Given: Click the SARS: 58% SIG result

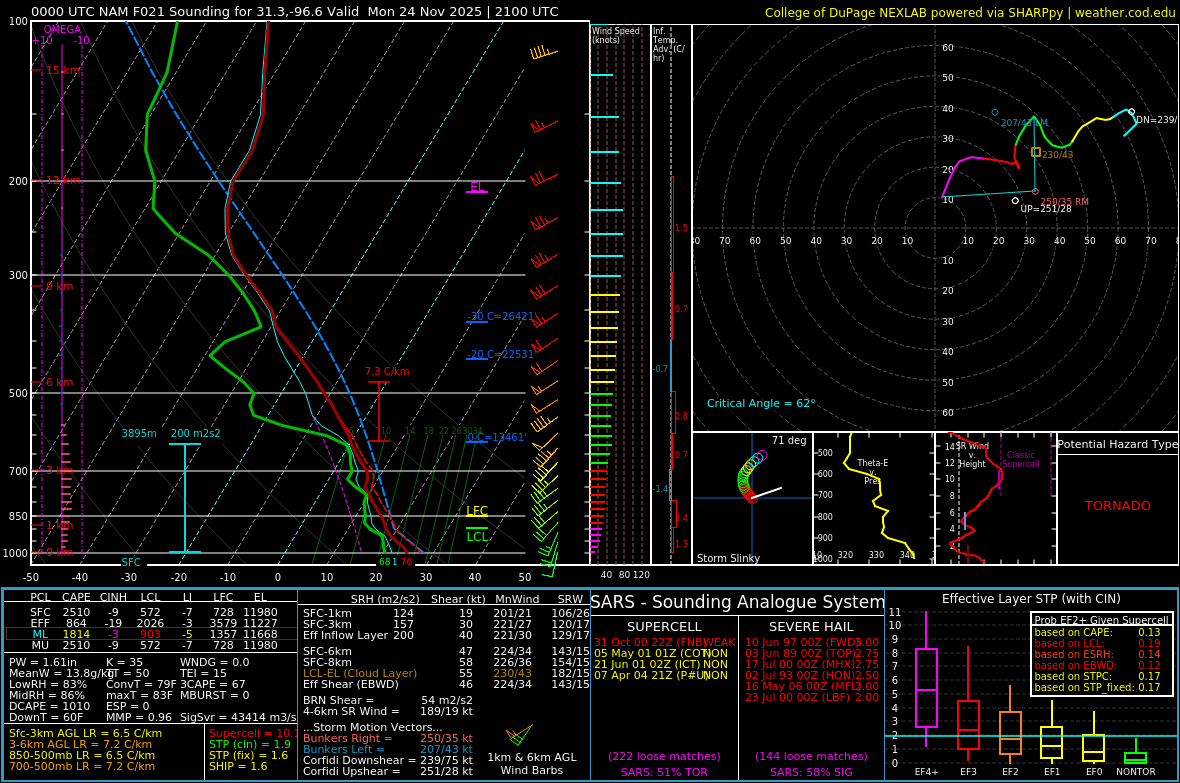Looking at the screenshot, I should 811,772.
